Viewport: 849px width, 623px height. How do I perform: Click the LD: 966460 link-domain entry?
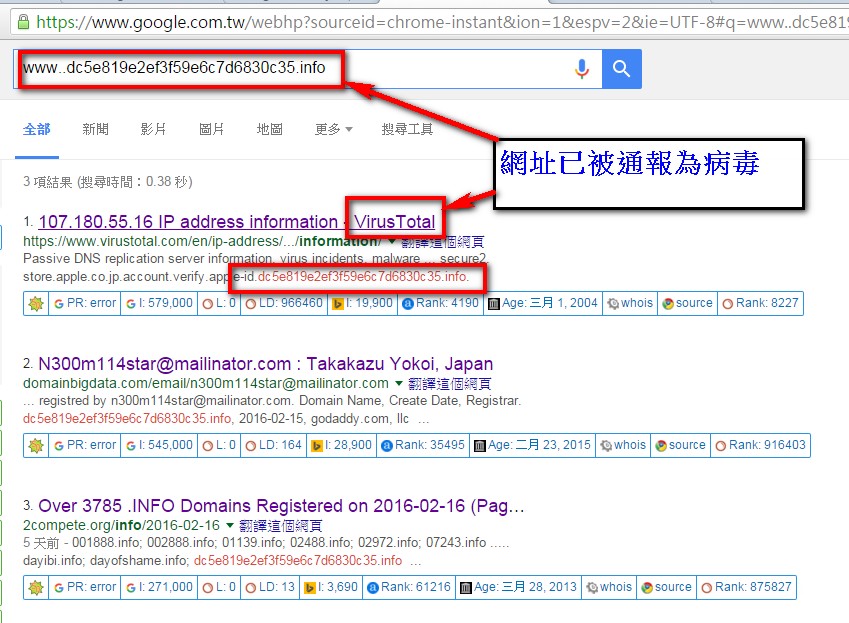tap(284, 303)
